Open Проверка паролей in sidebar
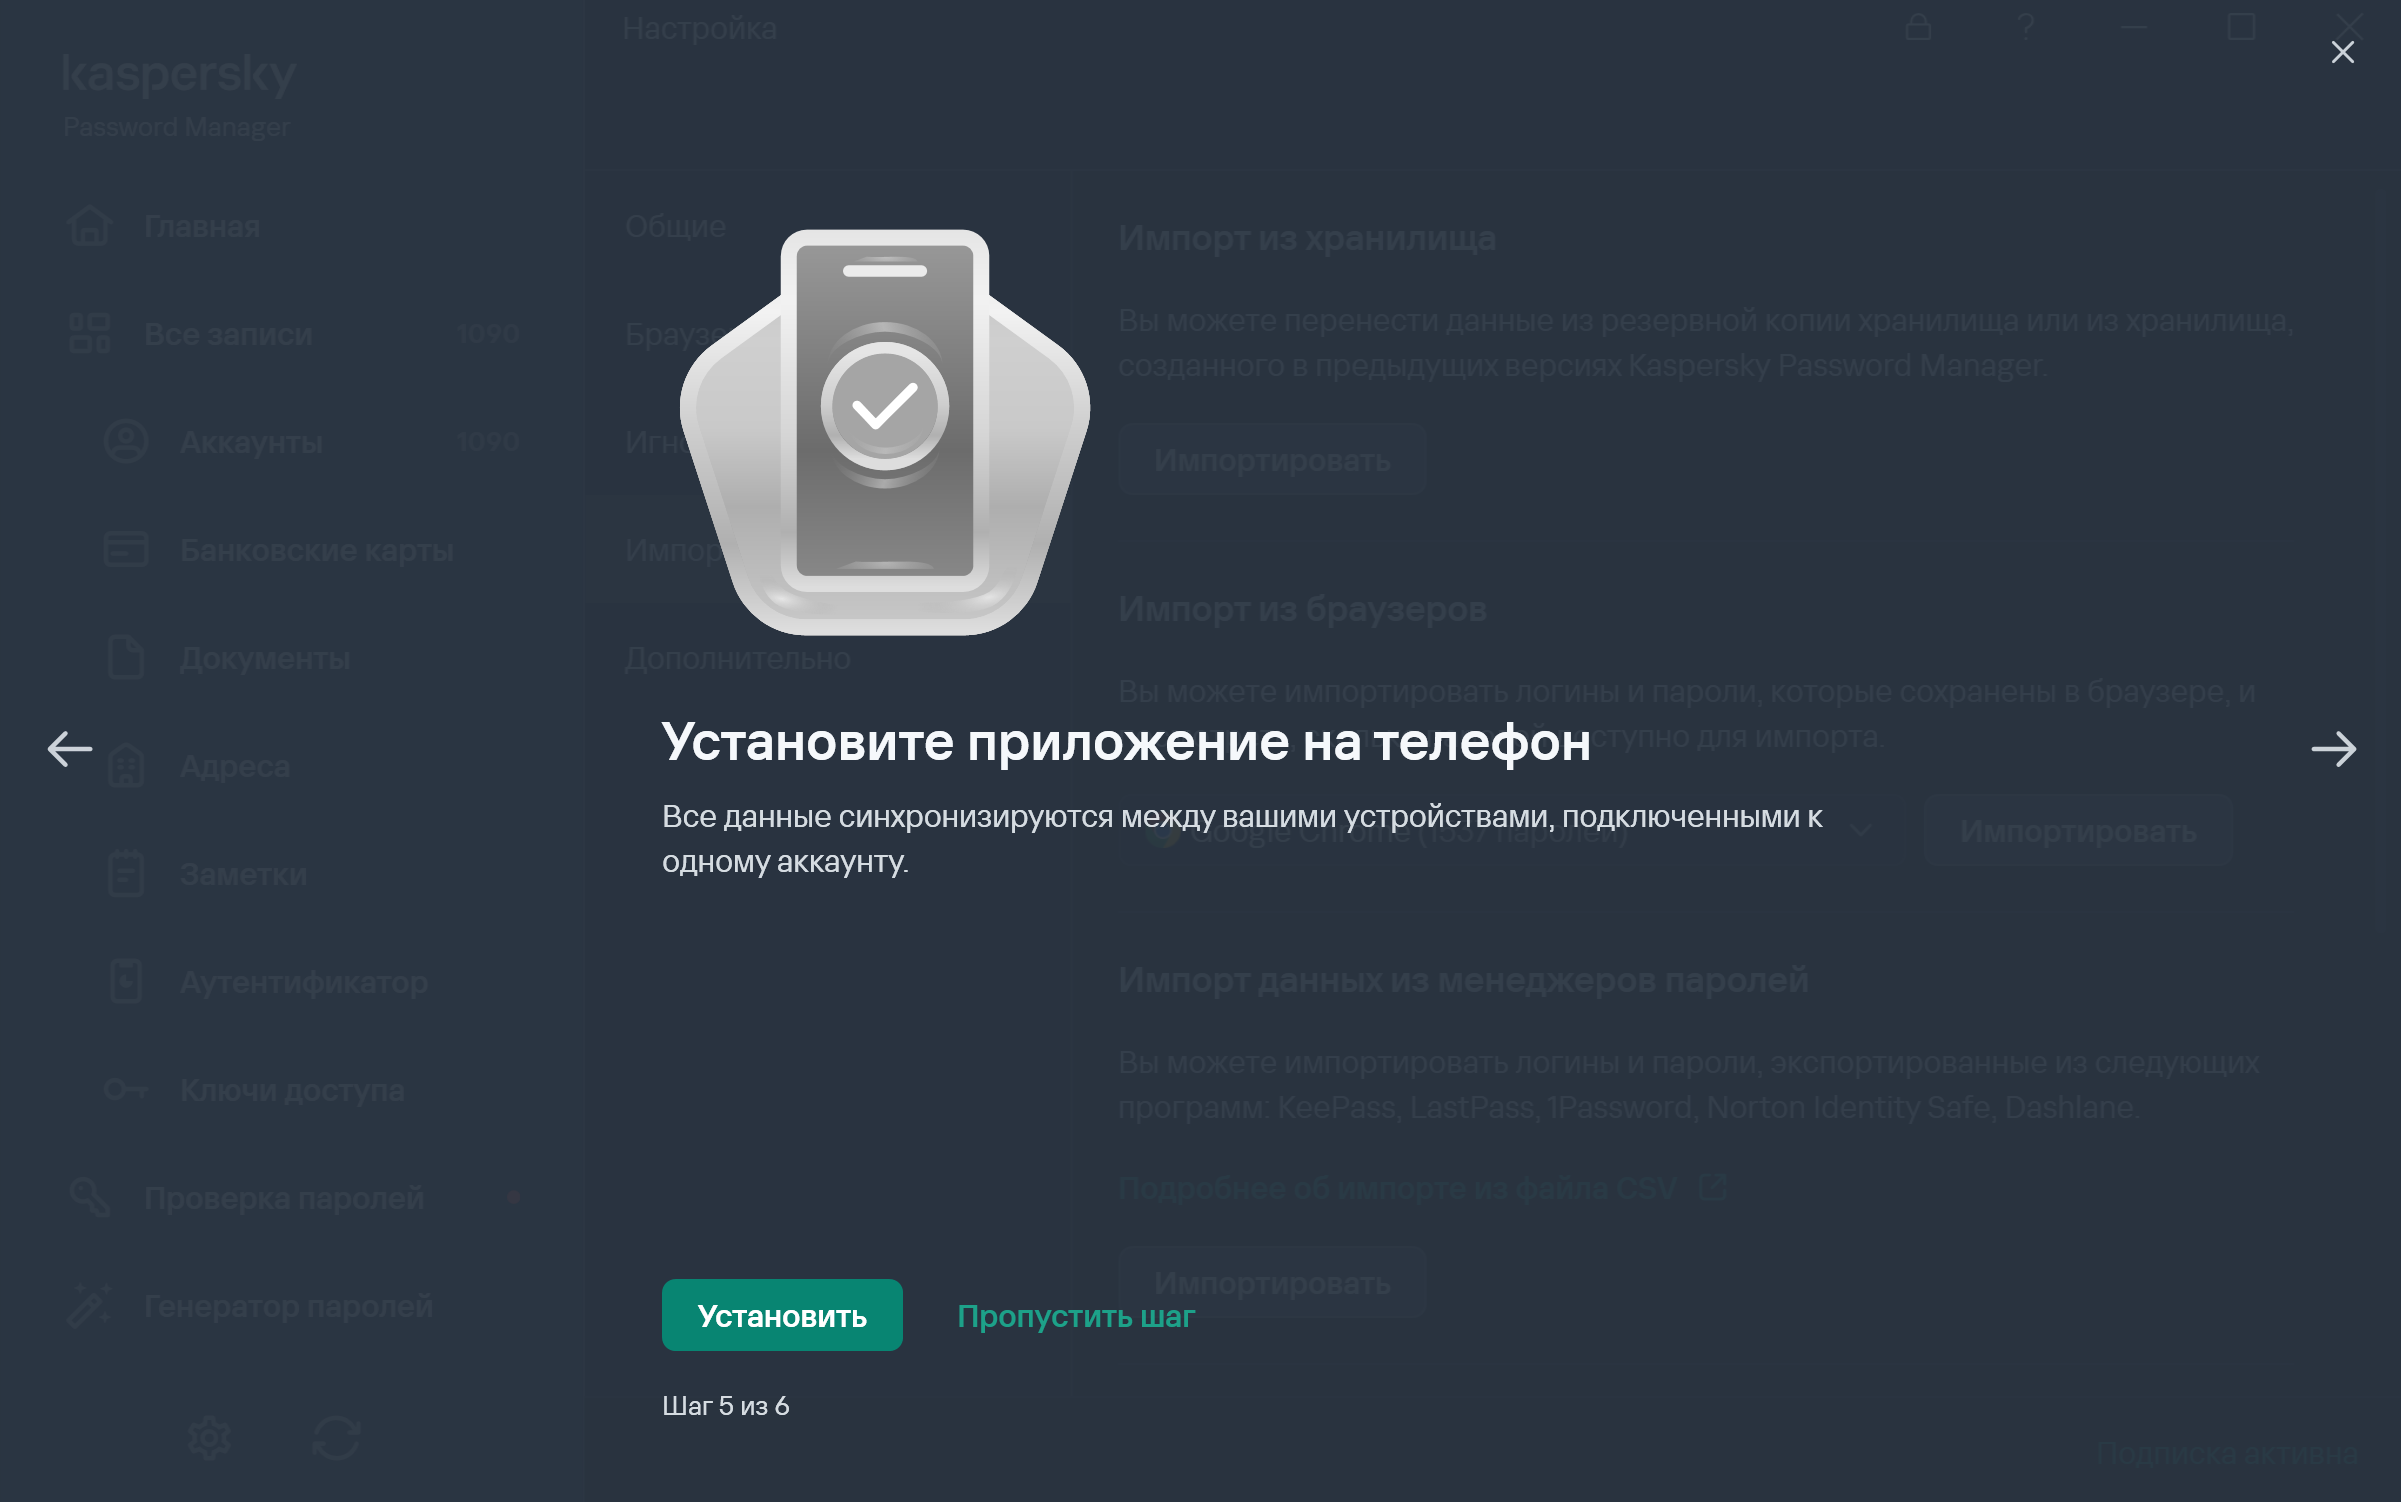 click(x=284, y=1198)
